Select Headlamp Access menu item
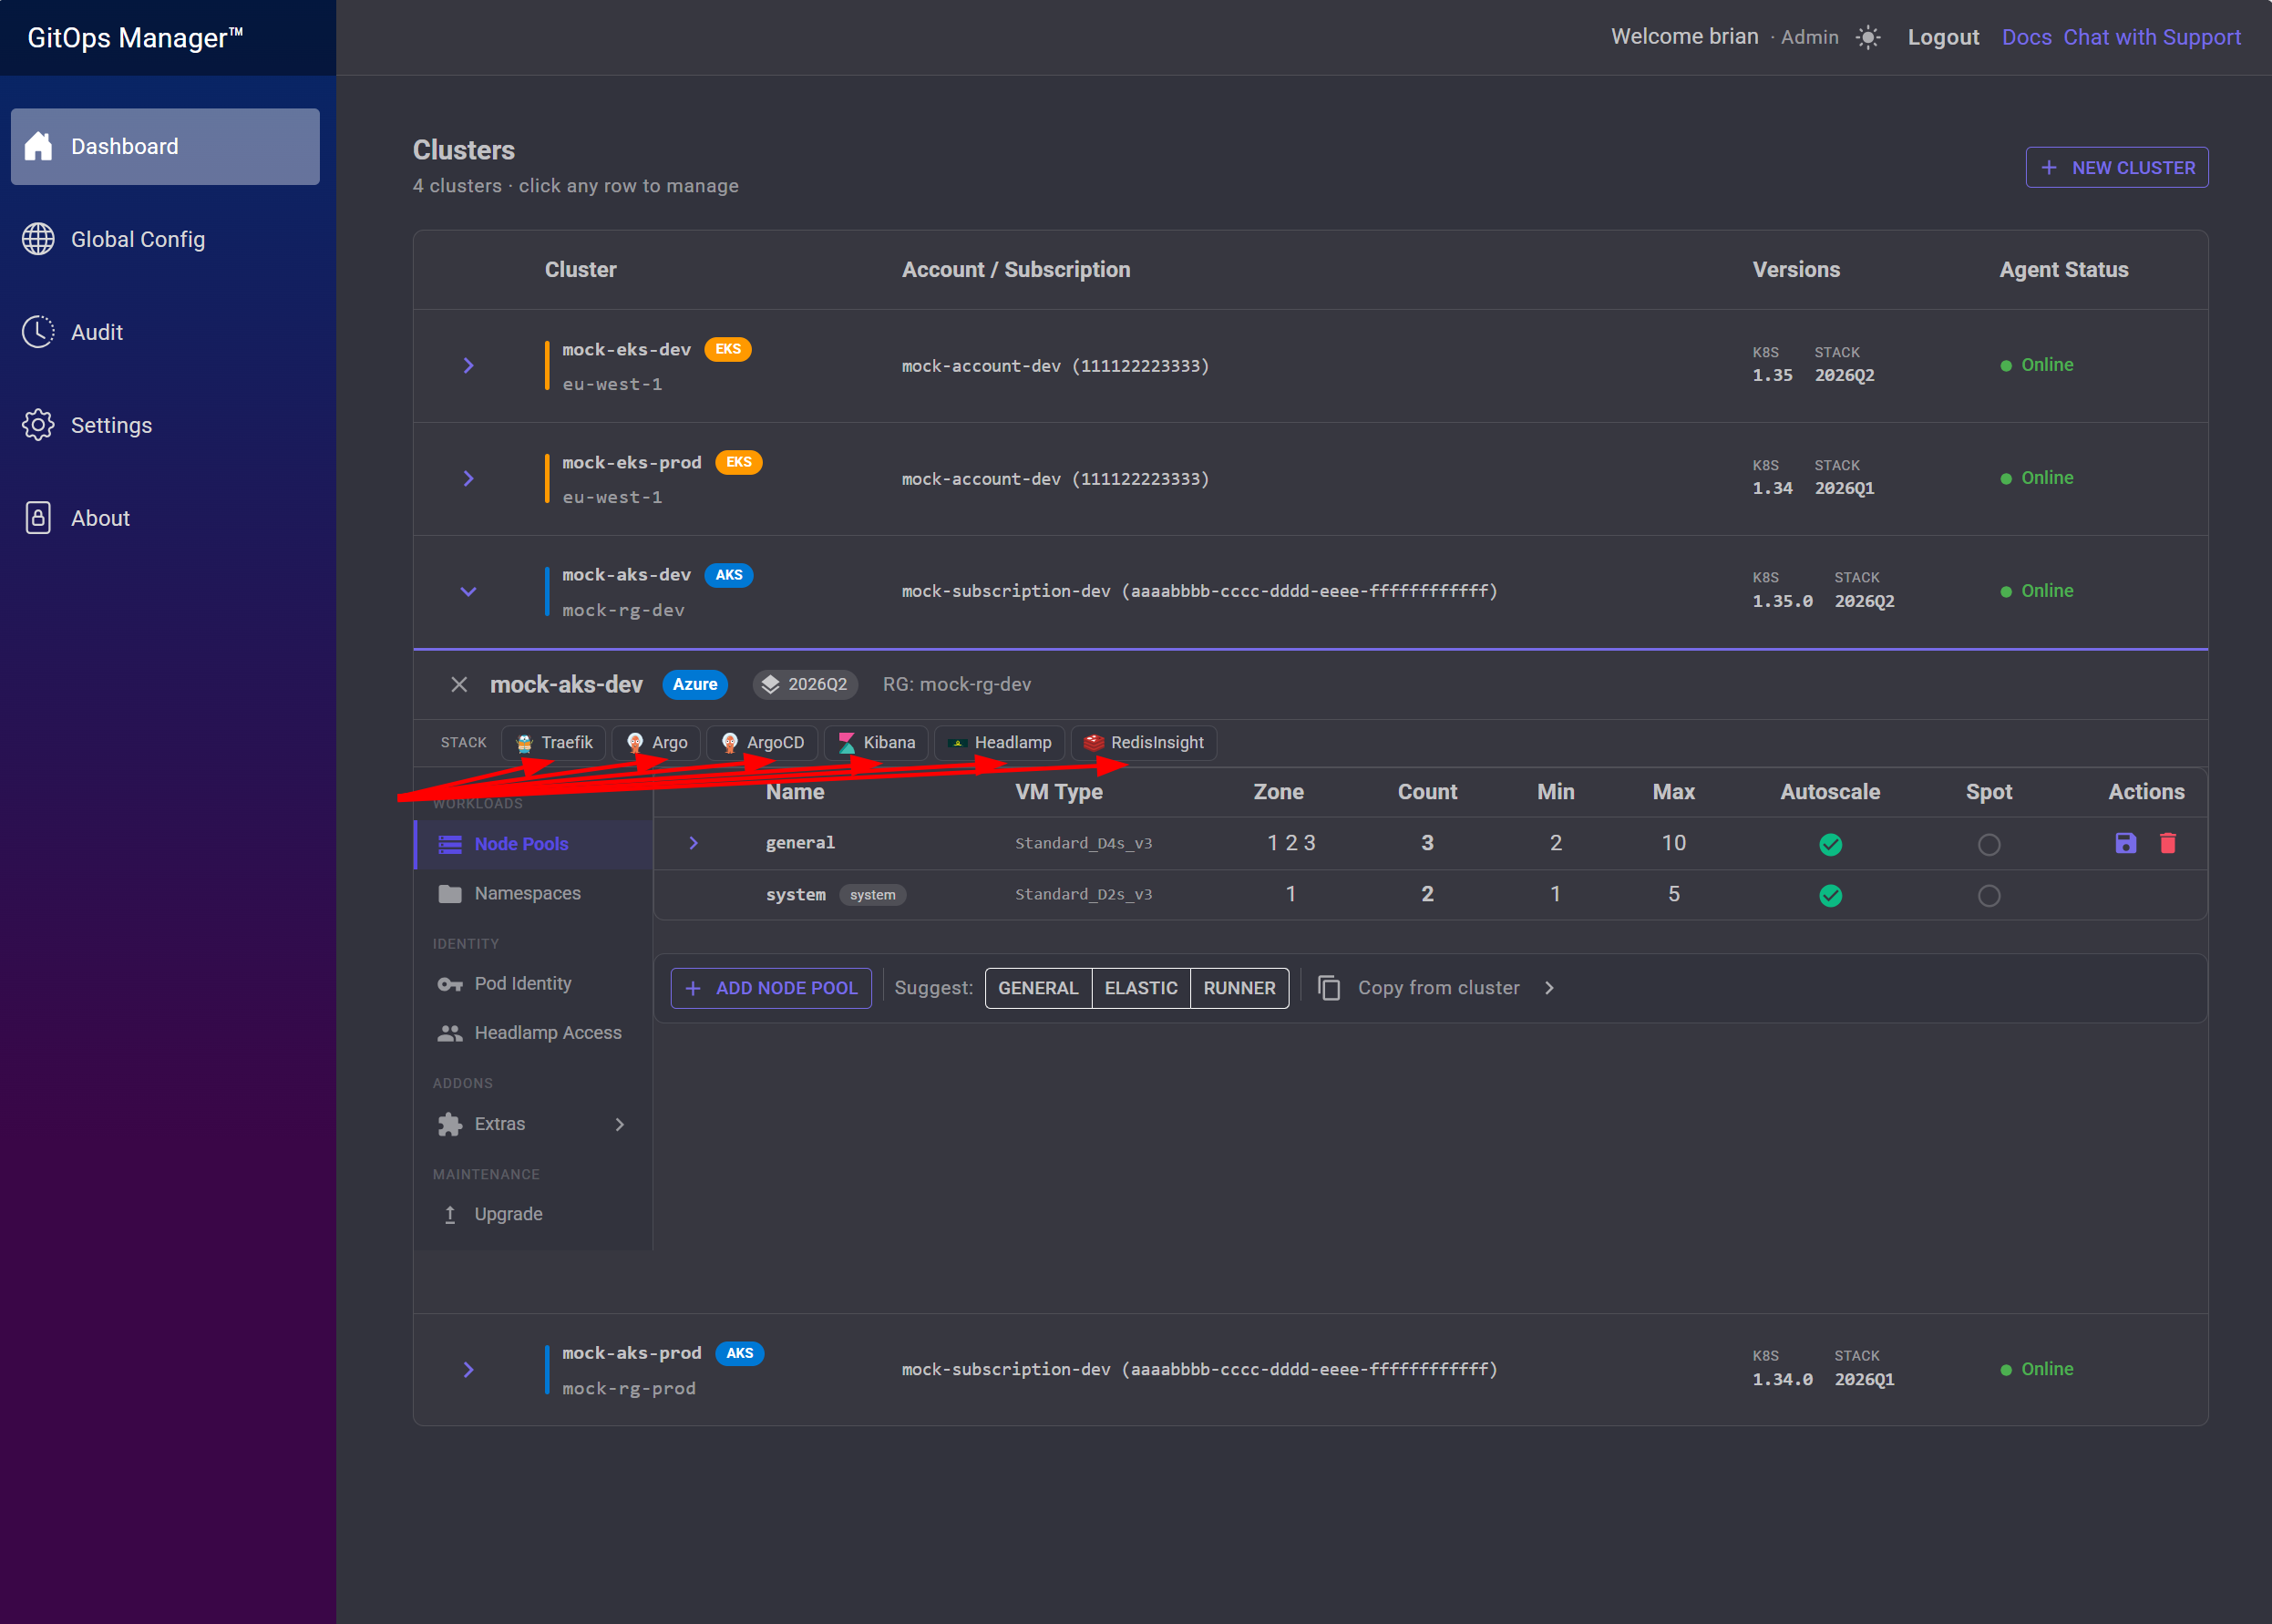This screenshot has height=1624, width=2272. [x=533, y=1033]
